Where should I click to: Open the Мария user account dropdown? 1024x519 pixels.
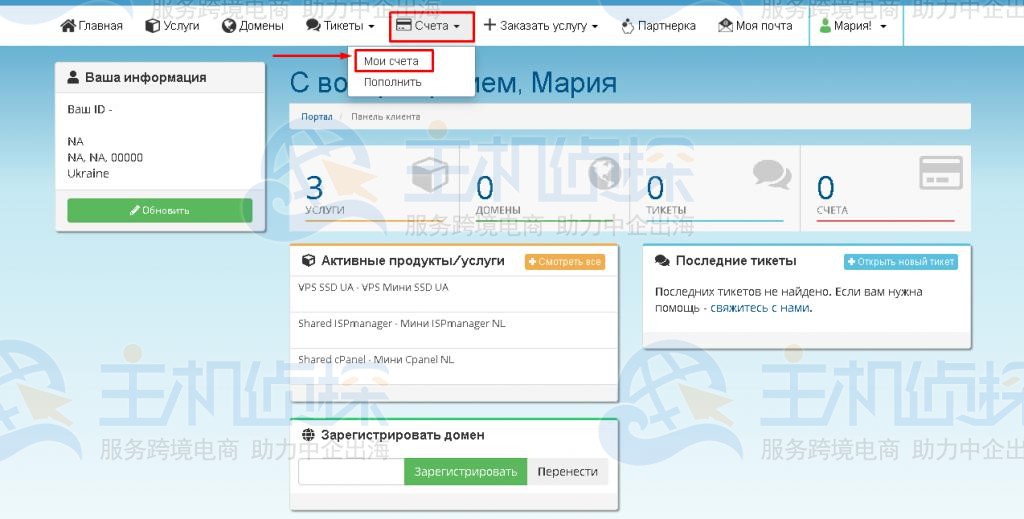coord(853,26)
